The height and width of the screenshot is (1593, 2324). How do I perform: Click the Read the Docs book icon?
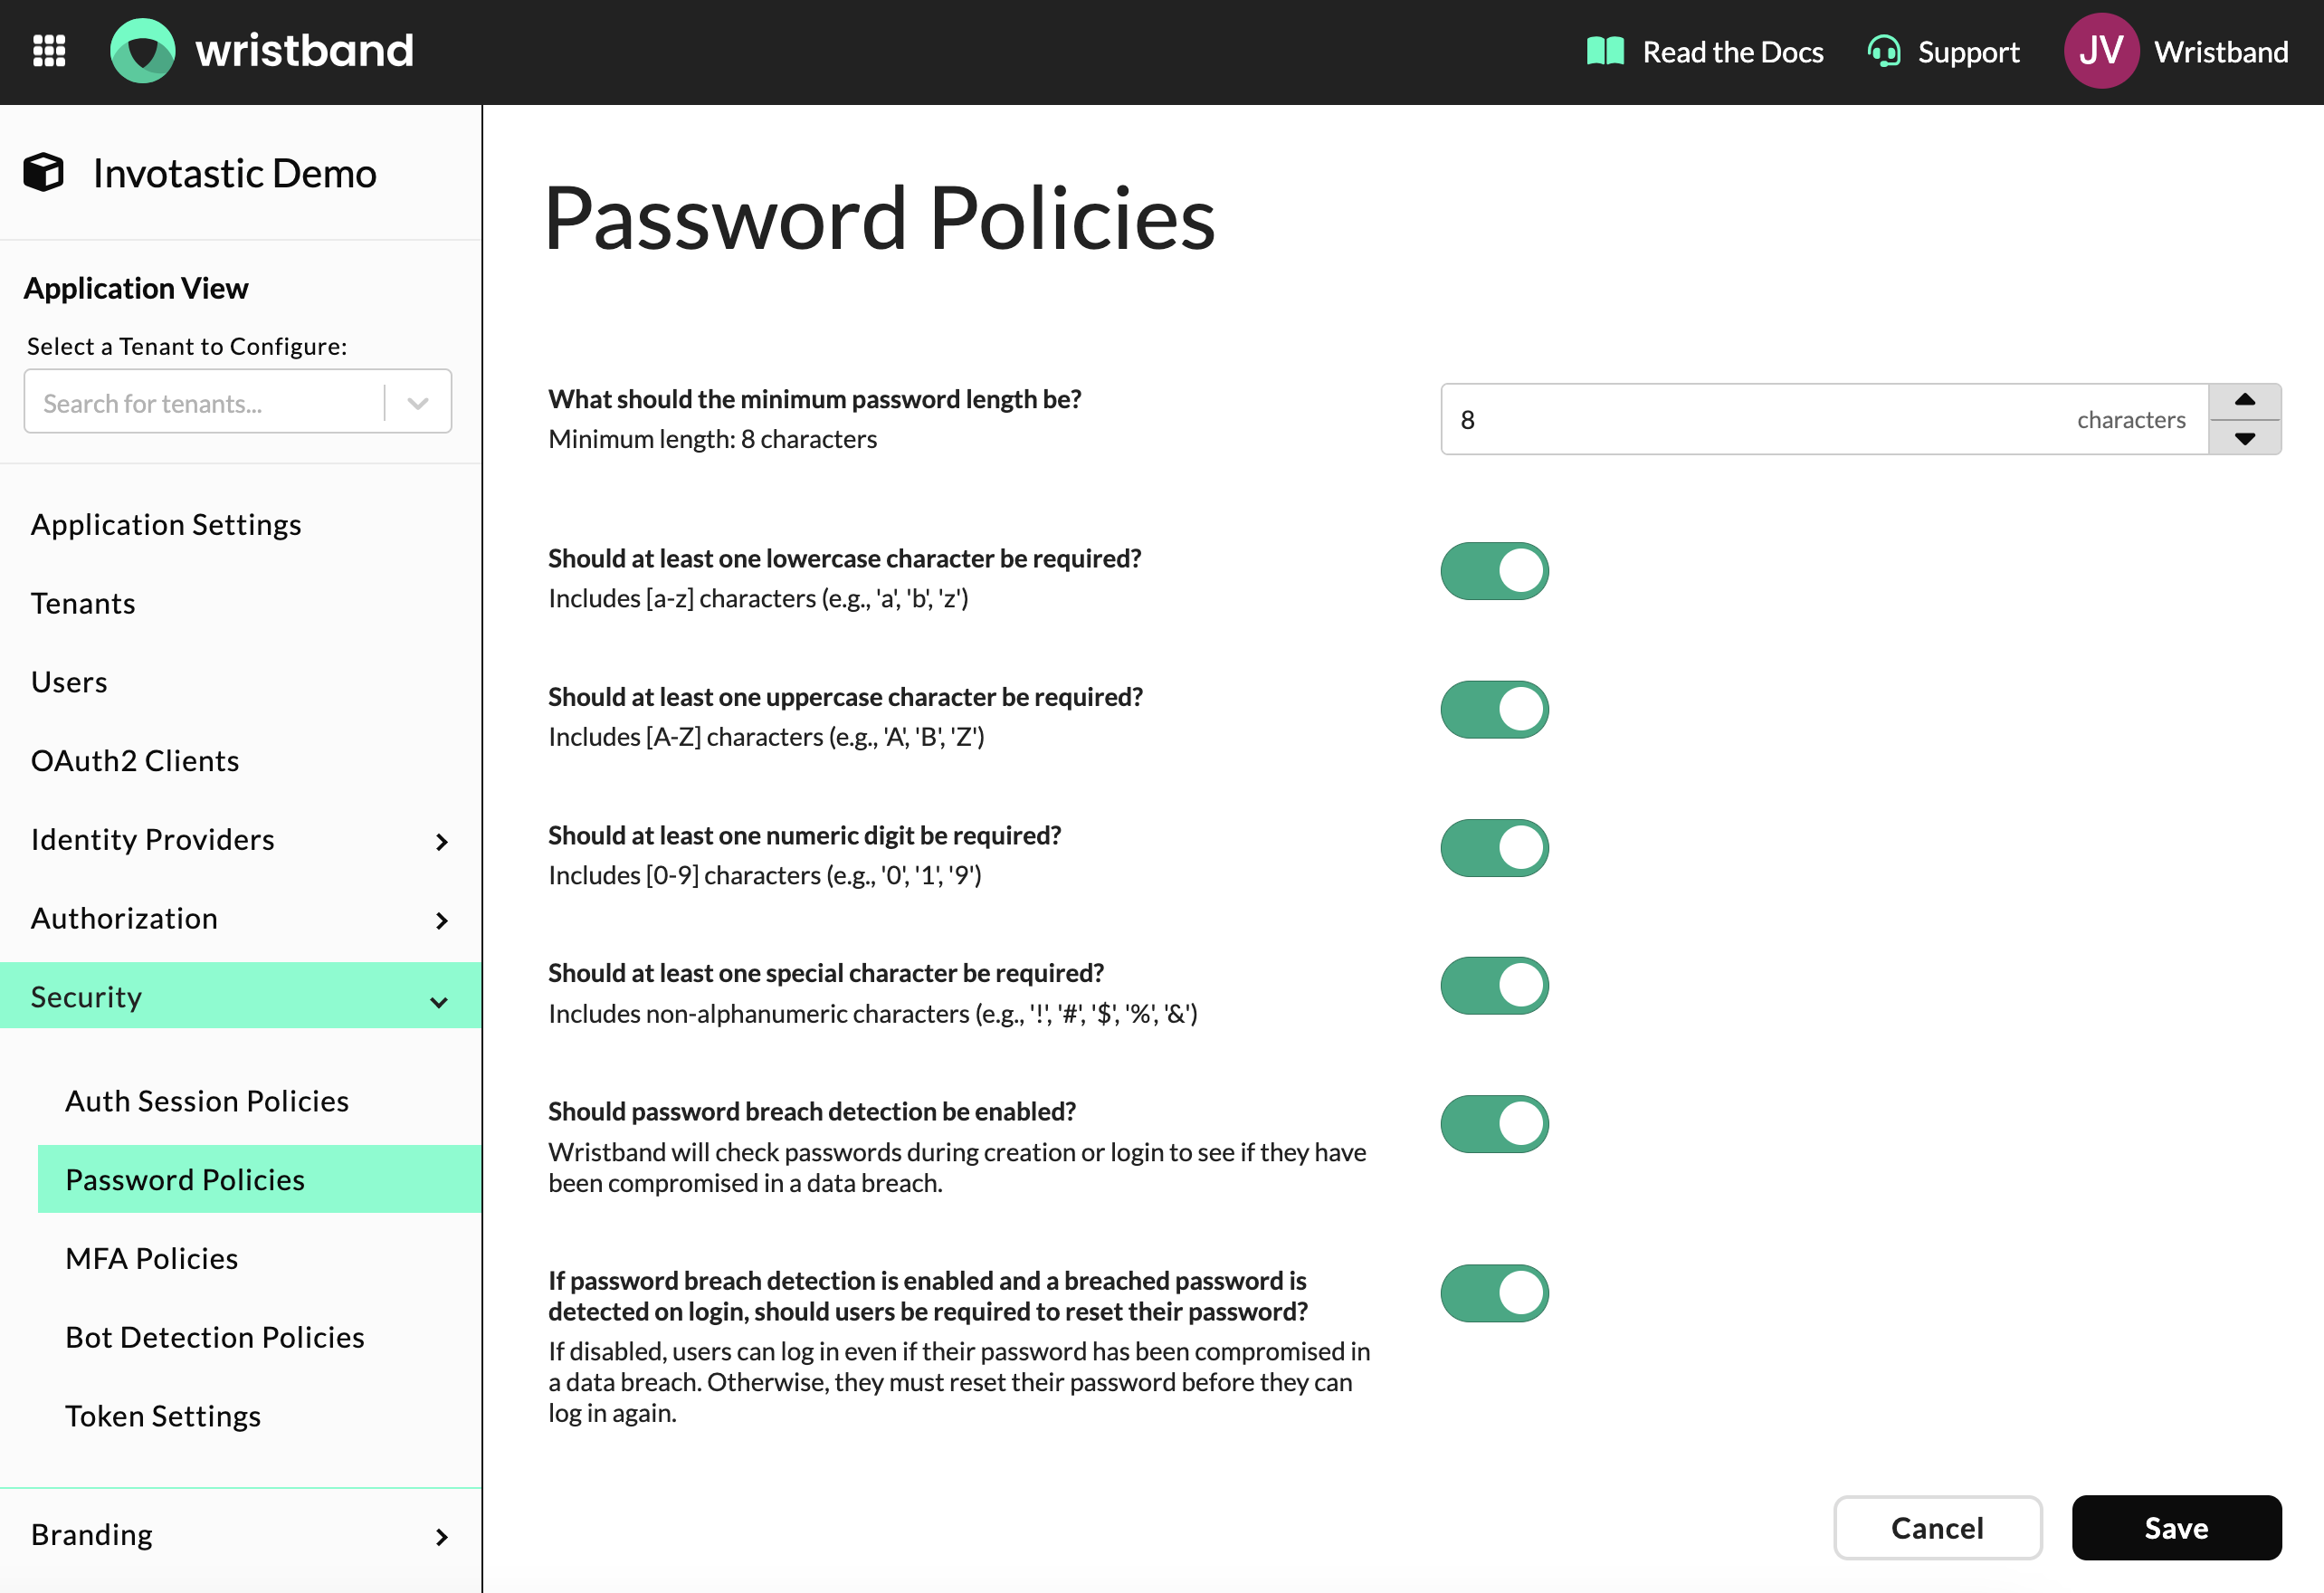coord(1605,51)
